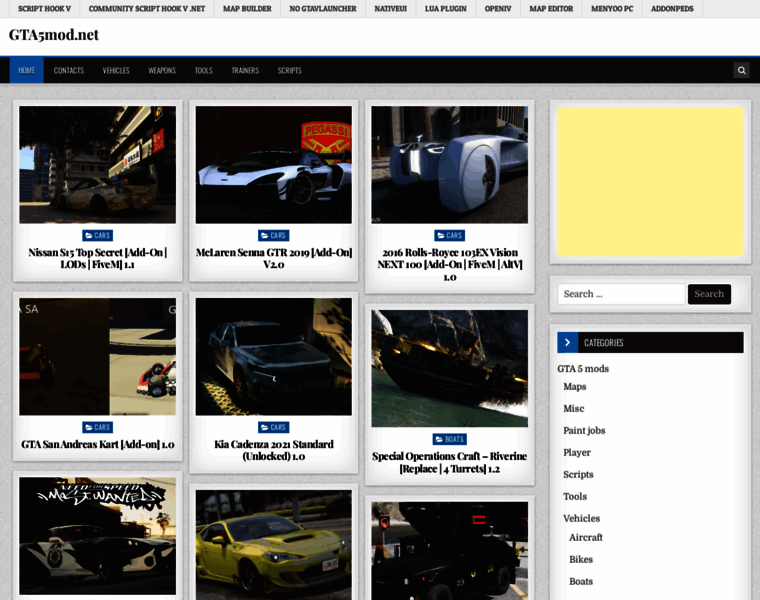Open the Weapons navigation item
Image resolution: width=760 pixels, height=600 pixels.
point(162,70)
